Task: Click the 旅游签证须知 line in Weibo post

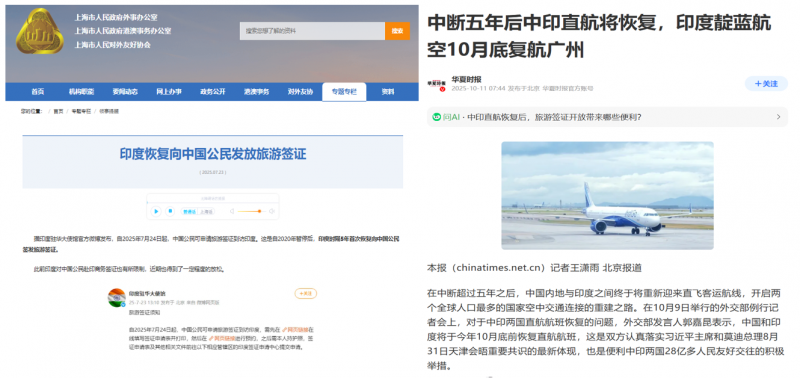Action: (x=144, y=312)
